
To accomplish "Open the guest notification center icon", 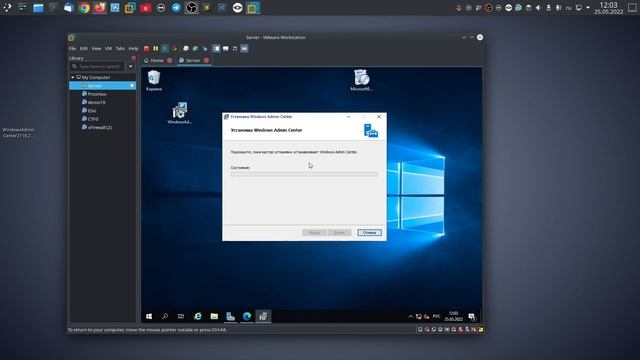I will 472,316.
